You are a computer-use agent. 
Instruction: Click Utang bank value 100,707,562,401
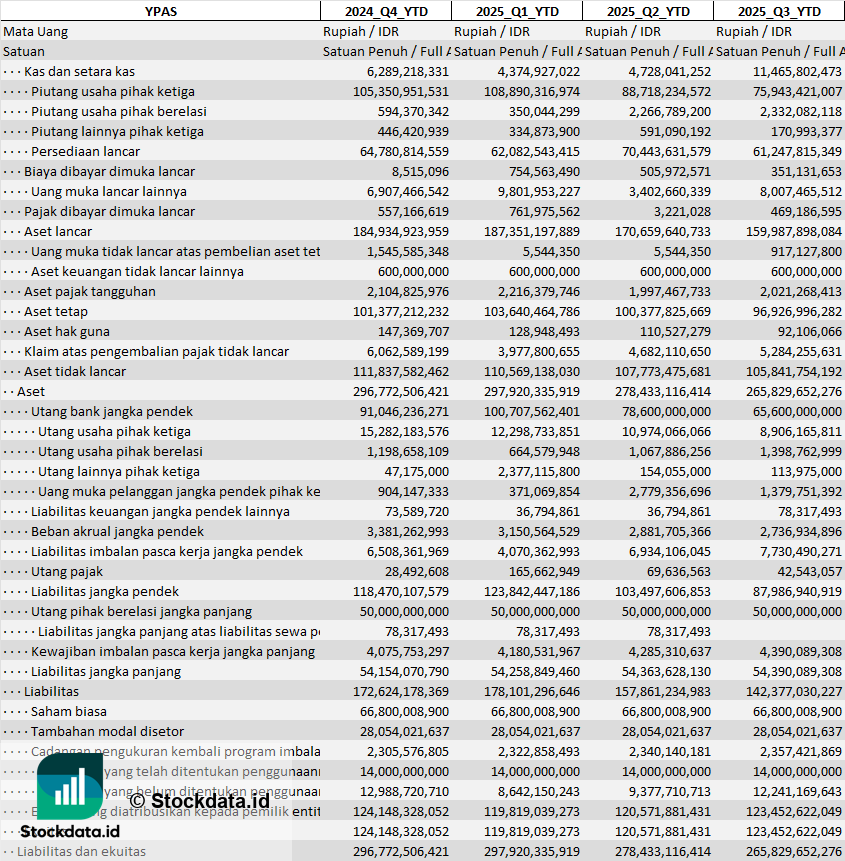(x=531, y=412)
